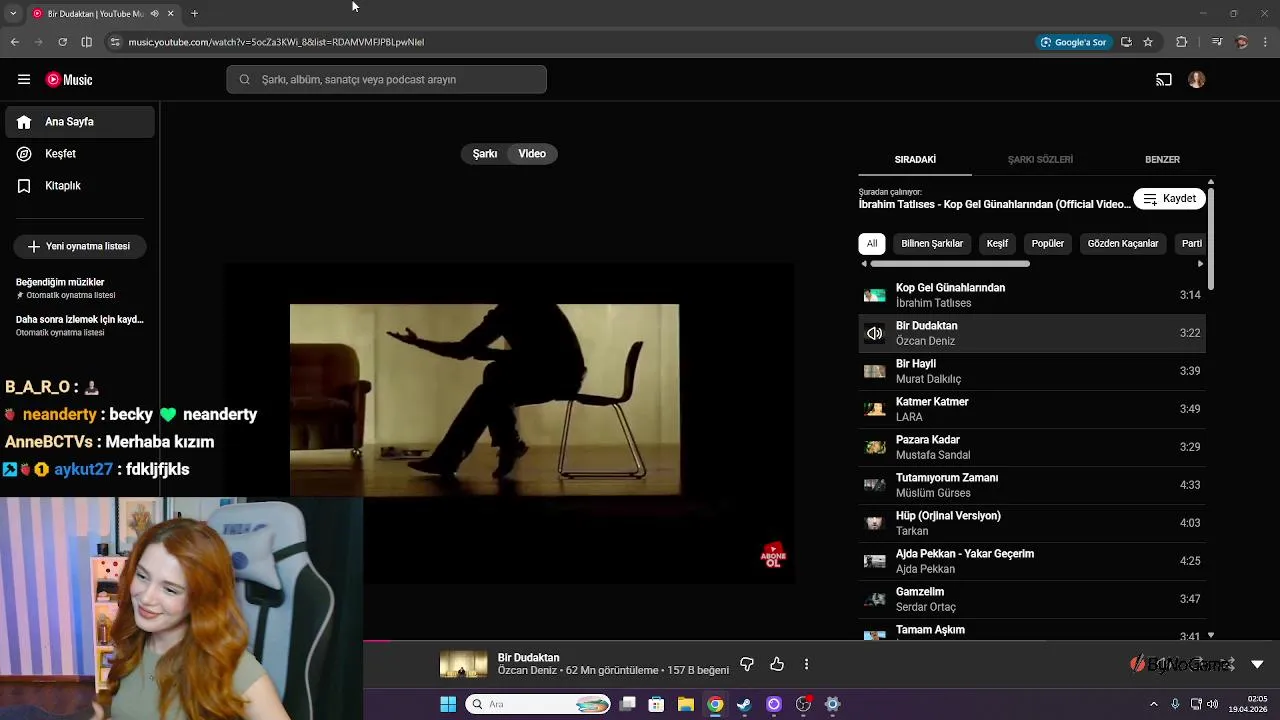Click the YouTube Music logo
Screen dimensions: 1280x720
[x=69, y=80]
